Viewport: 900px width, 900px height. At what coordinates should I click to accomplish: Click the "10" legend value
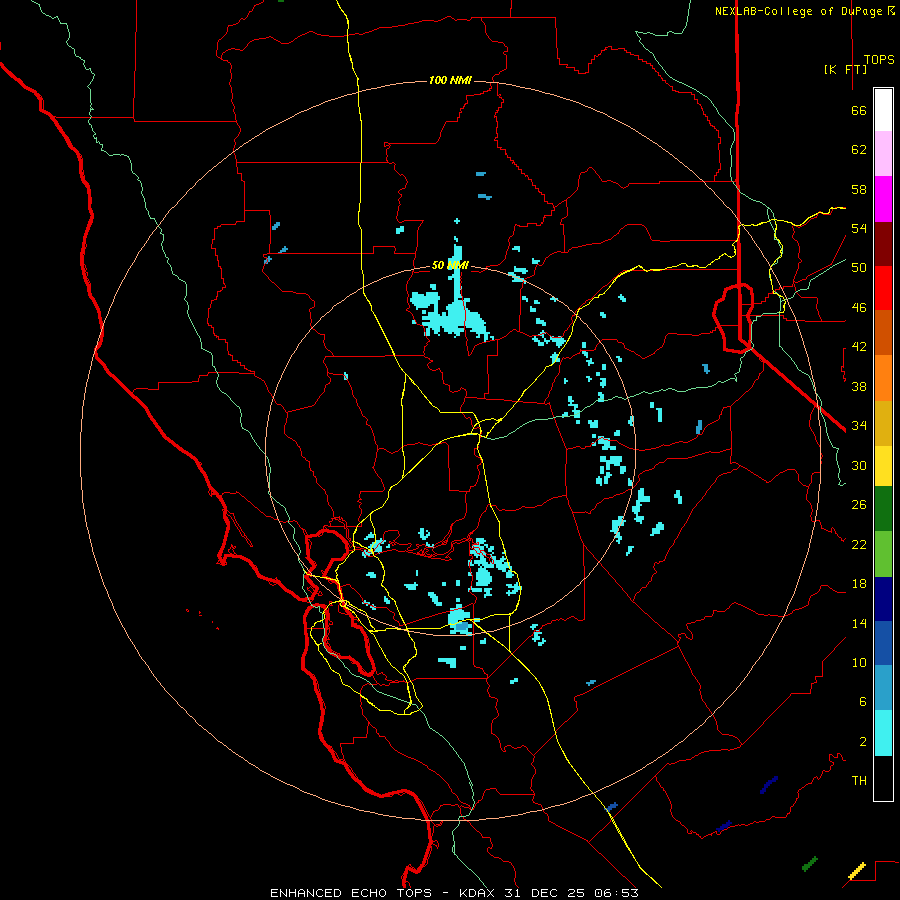click(x=859, y=662)
